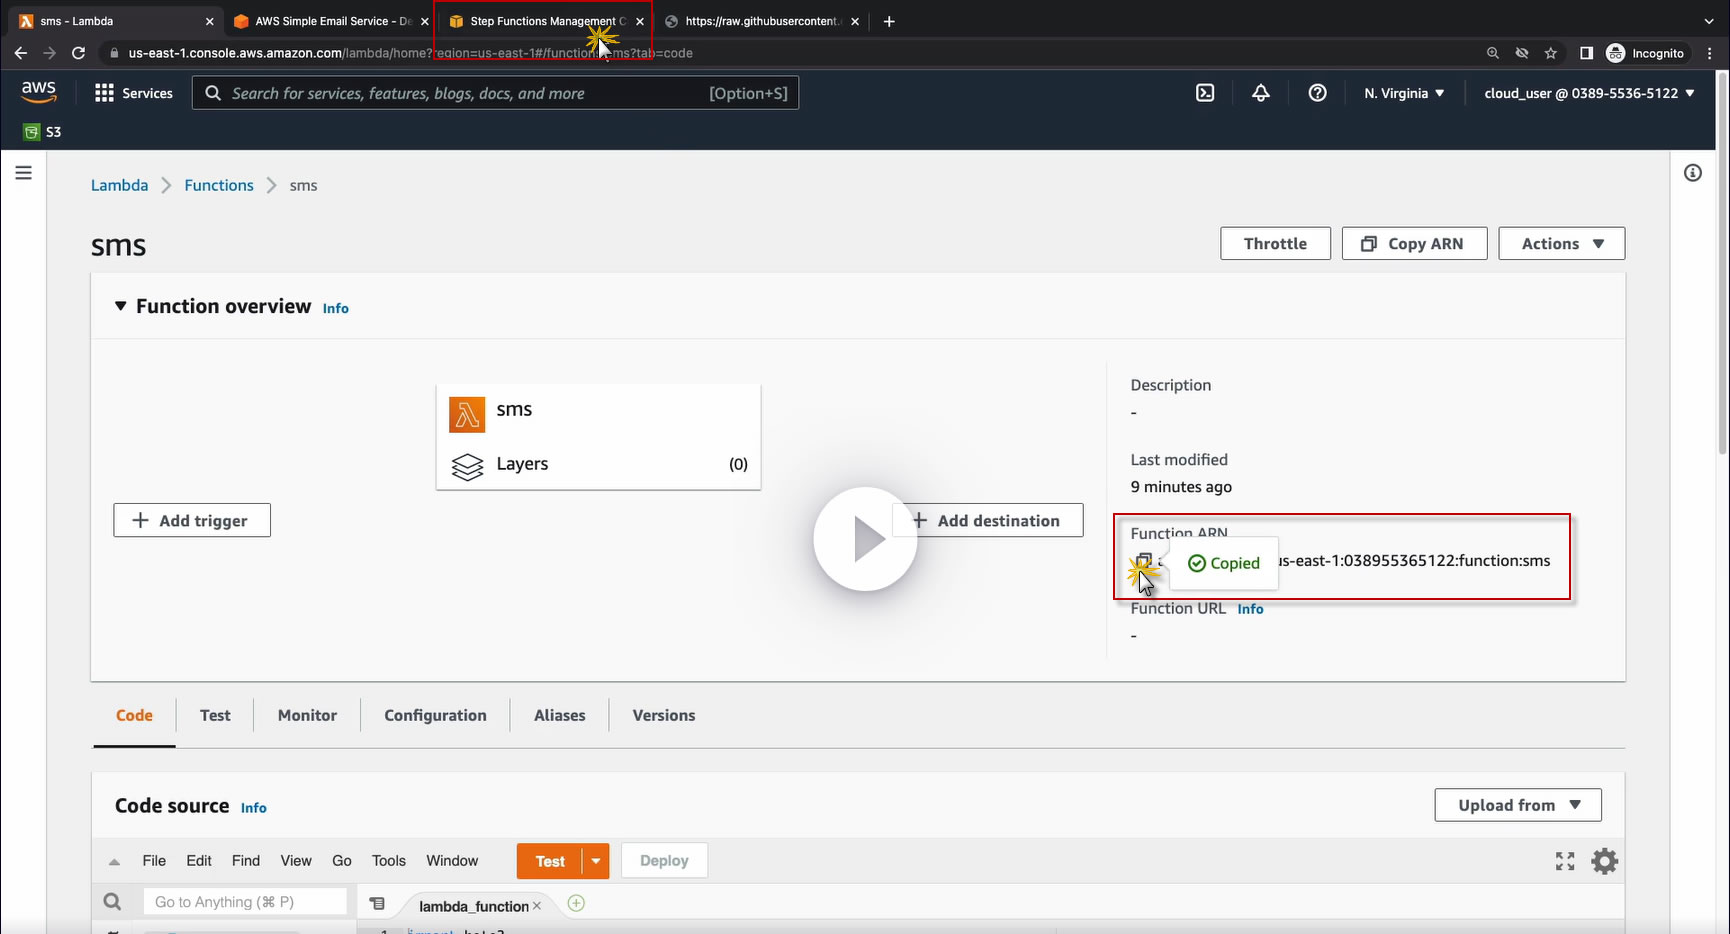Screen dimensions: 1730x934
Task: Click the Functions breadcrumb link
Action: coord(219,185)
